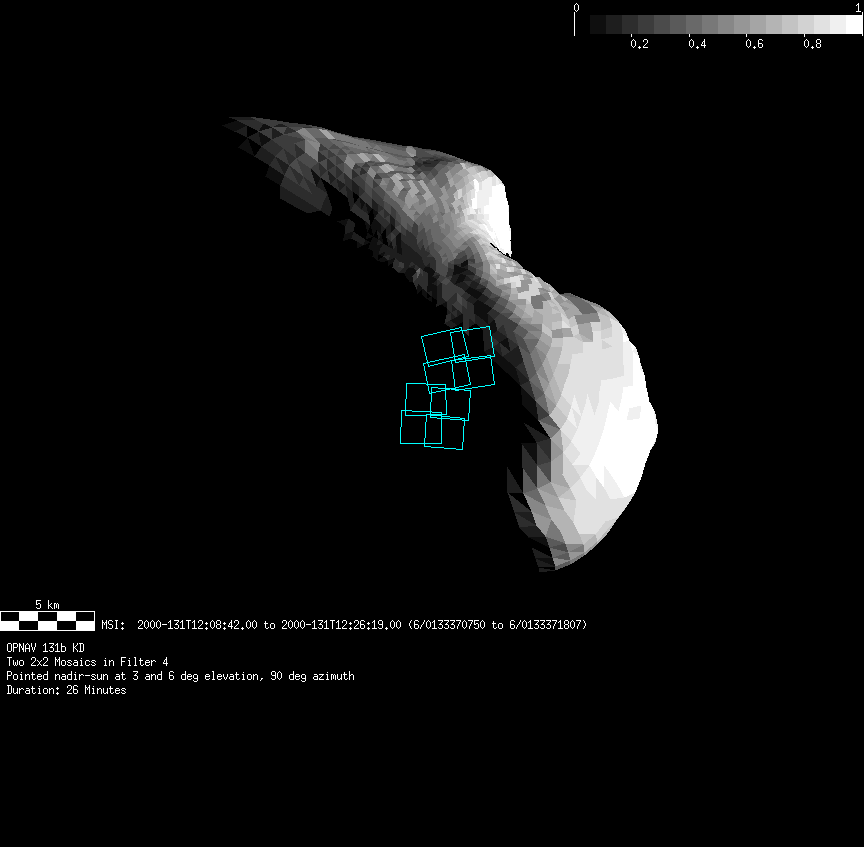Click the 0.6 tick label on the color scale
This screenshot has height=847, width=864.
[x=754, y=44]
